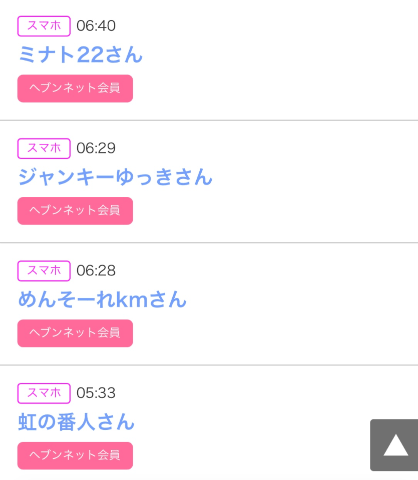Select the 06:29 timestamp

click(x=96, y=148)
